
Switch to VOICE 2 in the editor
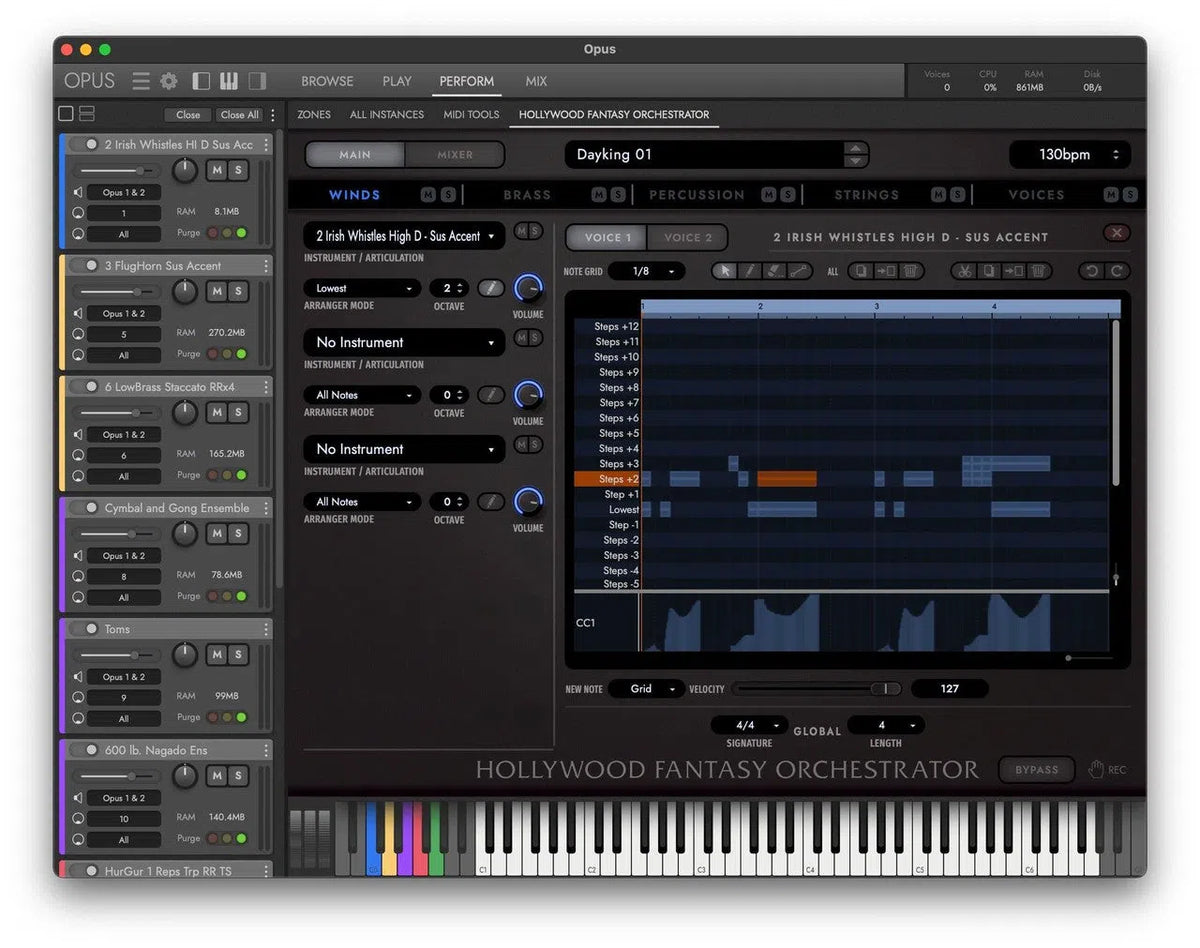pos(687,237)
